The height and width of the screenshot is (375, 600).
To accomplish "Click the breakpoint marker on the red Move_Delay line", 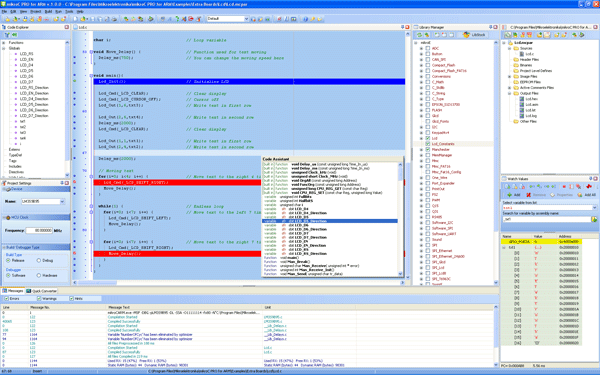I will pyautogui.click(x=75, y=253).
